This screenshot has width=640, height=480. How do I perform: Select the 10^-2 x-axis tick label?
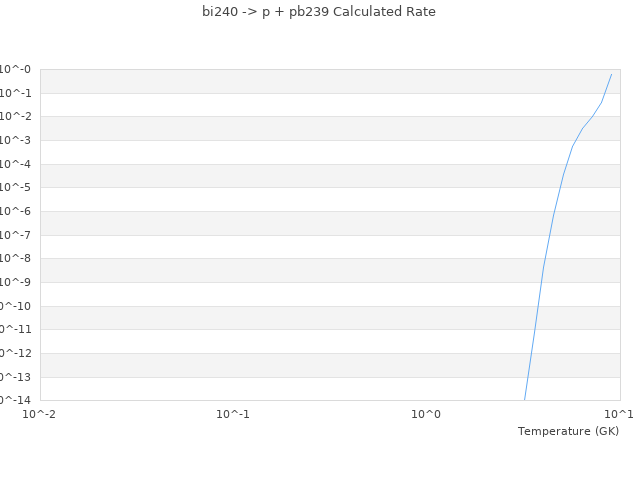pyautogui.click(x=40, y=413)
